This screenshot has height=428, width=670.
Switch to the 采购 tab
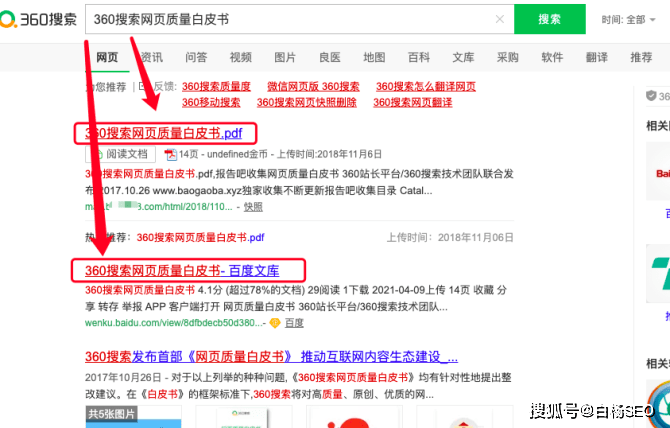(x=508, y=57)
